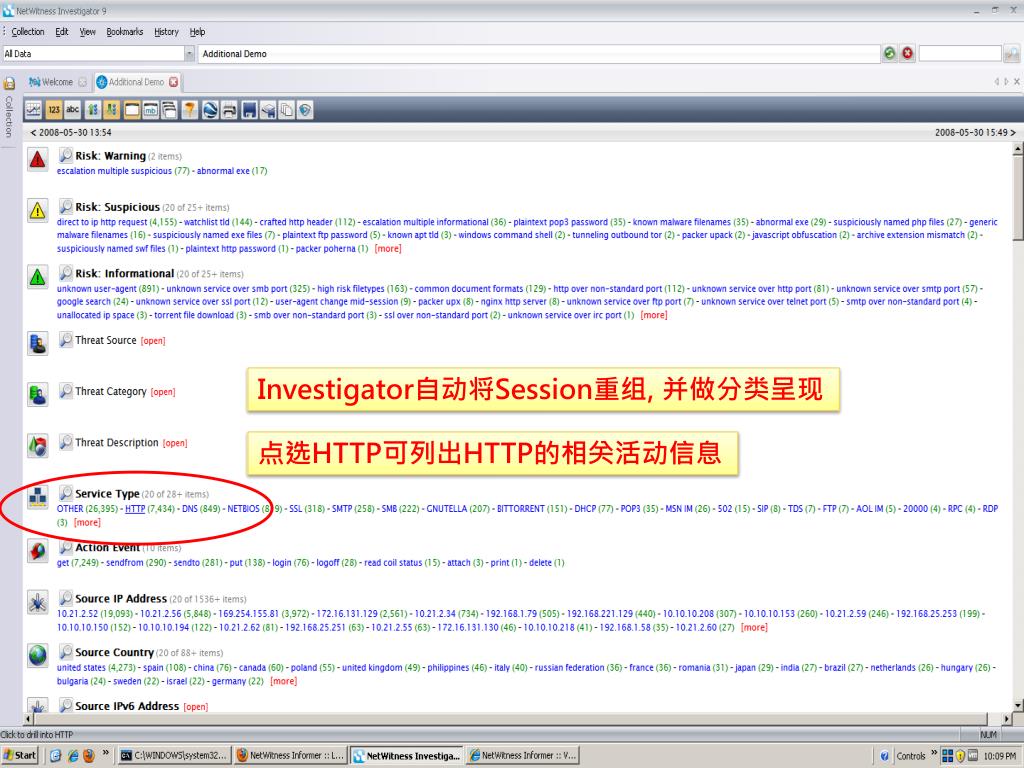Click the shield icon at toolbar end
The image size is (1024, 768).
point(305,110)
